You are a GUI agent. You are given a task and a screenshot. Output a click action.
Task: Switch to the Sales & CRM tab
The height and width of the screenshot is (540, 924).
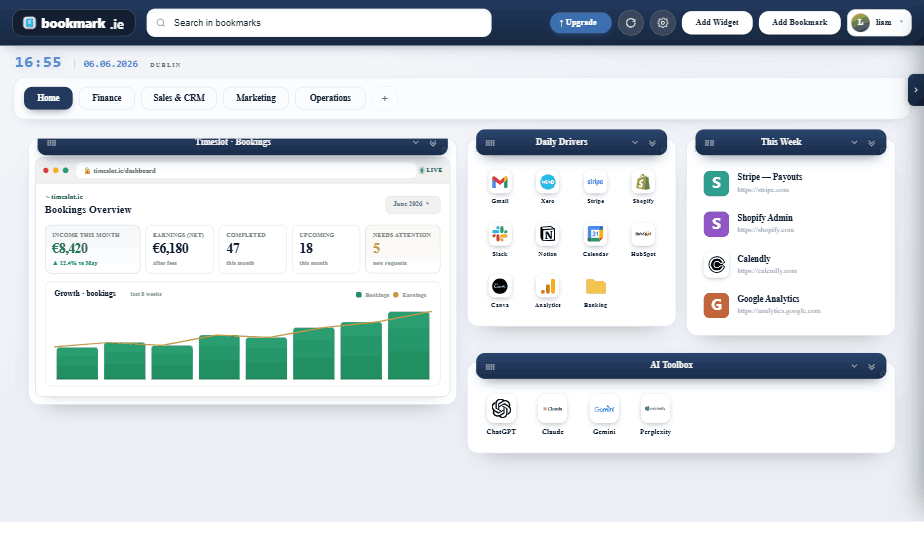(179, 98)
